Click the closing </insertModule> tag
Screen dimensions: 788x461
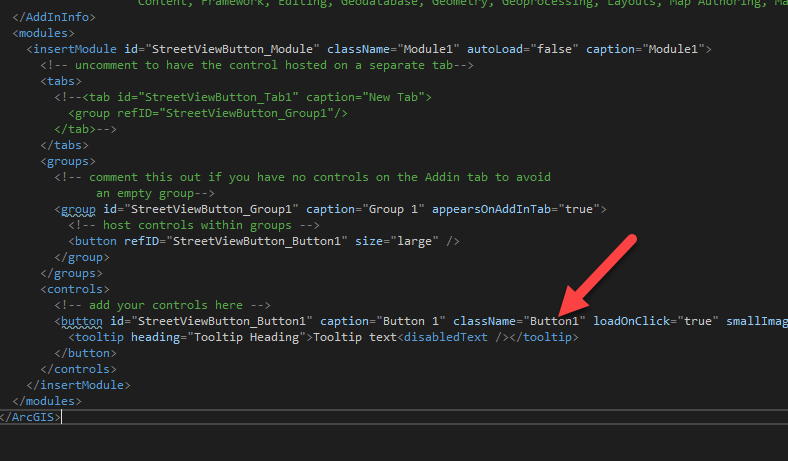coord(78,385)
